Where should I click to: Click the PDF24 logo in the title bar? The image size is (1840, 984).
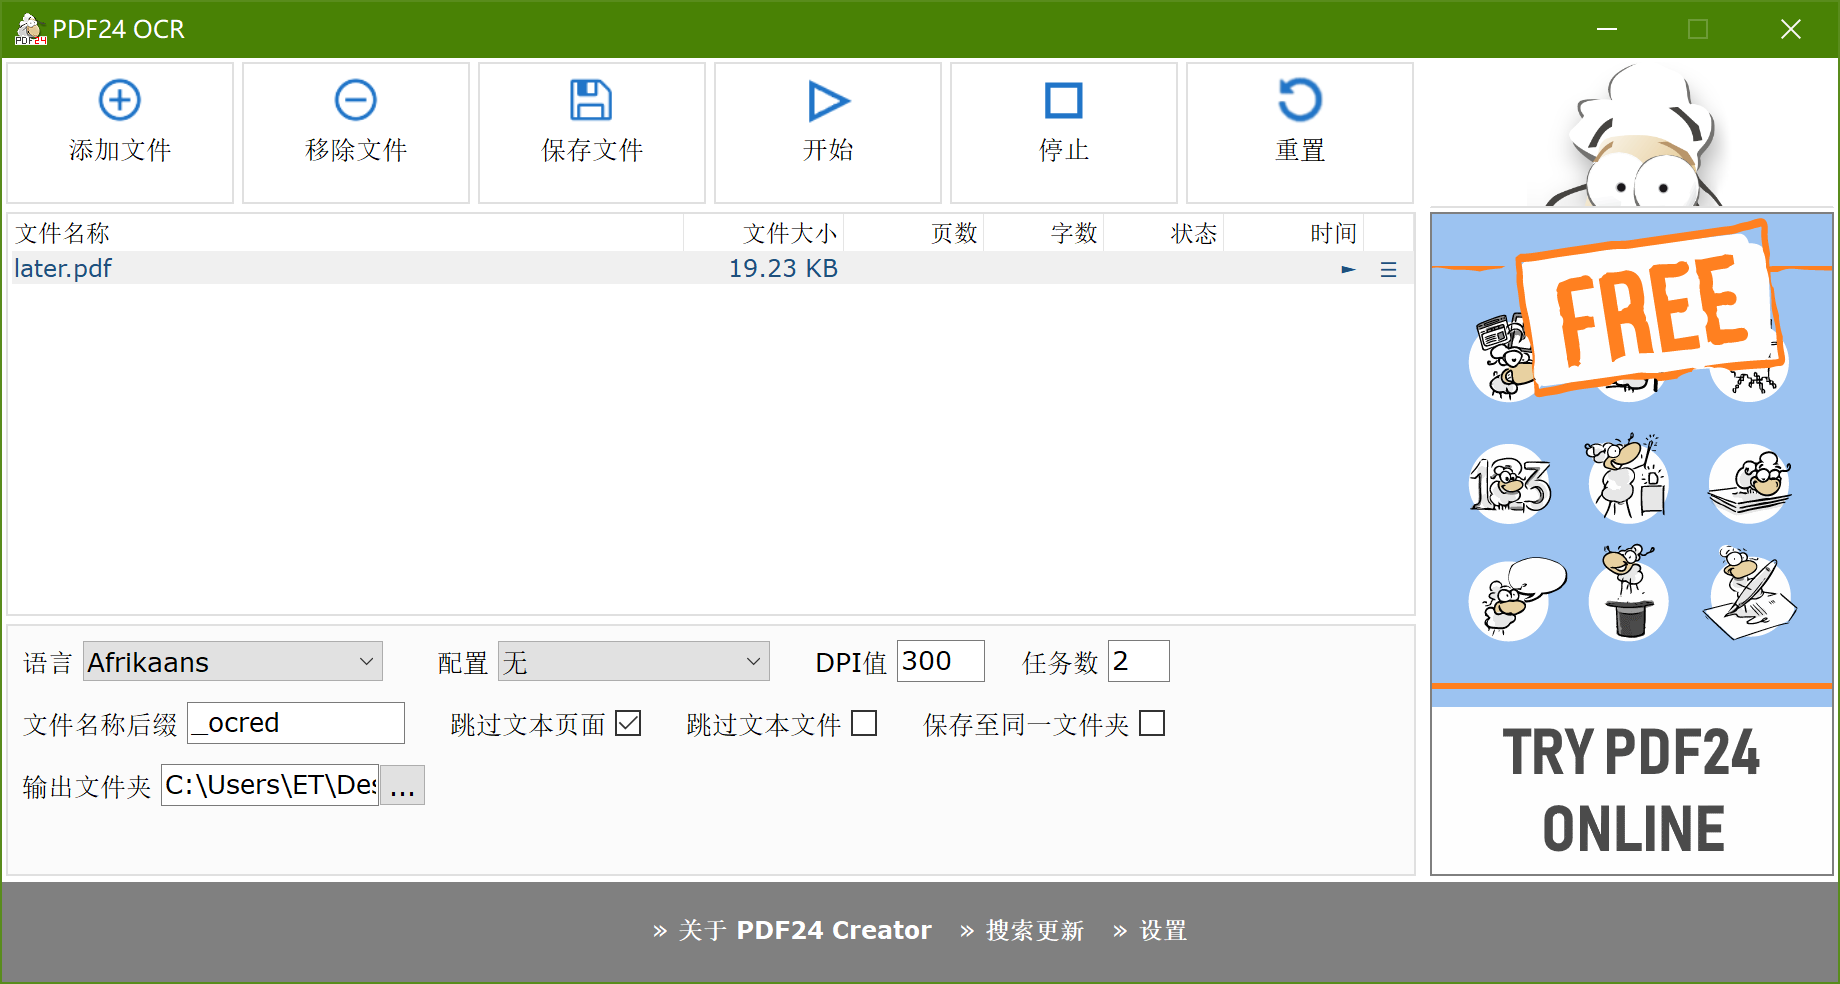pyautogui.click(x=30, y=28)
